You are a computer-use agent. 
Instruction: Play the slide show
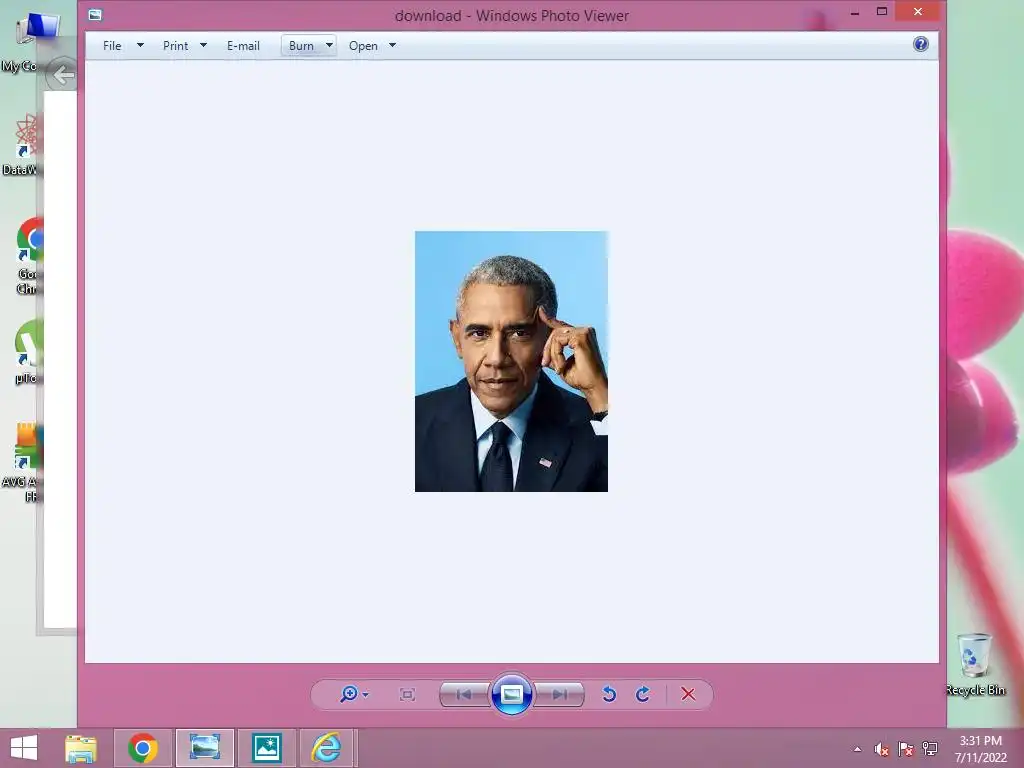[511, 694]
